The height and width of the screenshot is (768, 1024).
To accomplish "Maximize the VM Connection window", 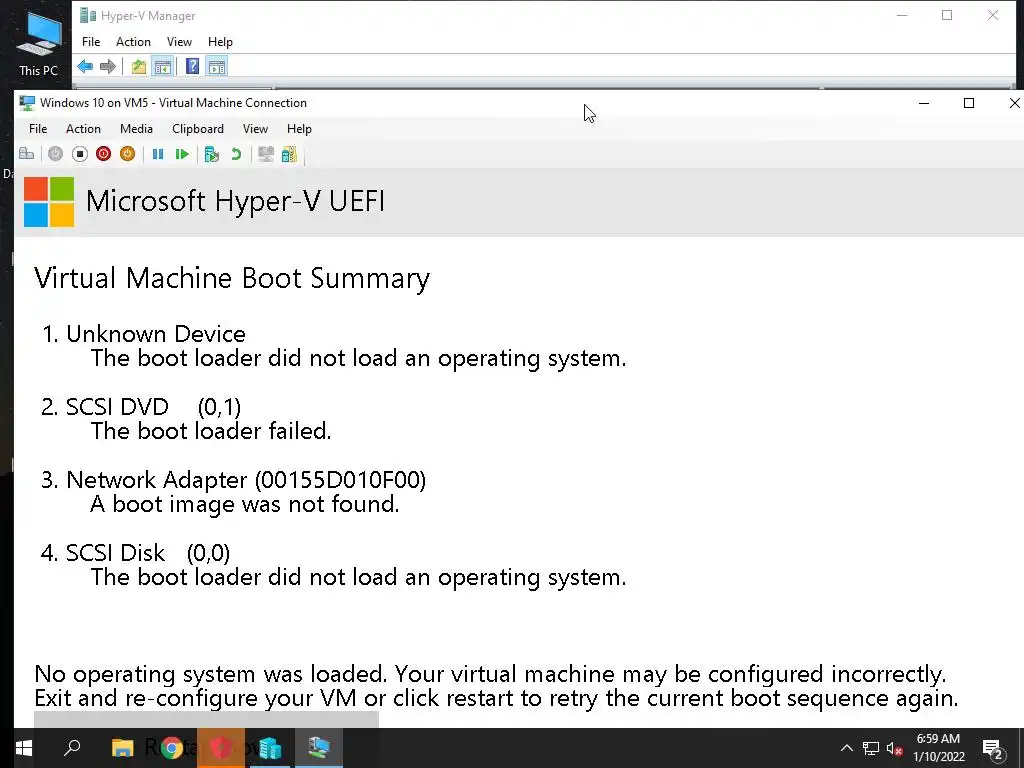I will pyautogui.click(x=969, y=103).
